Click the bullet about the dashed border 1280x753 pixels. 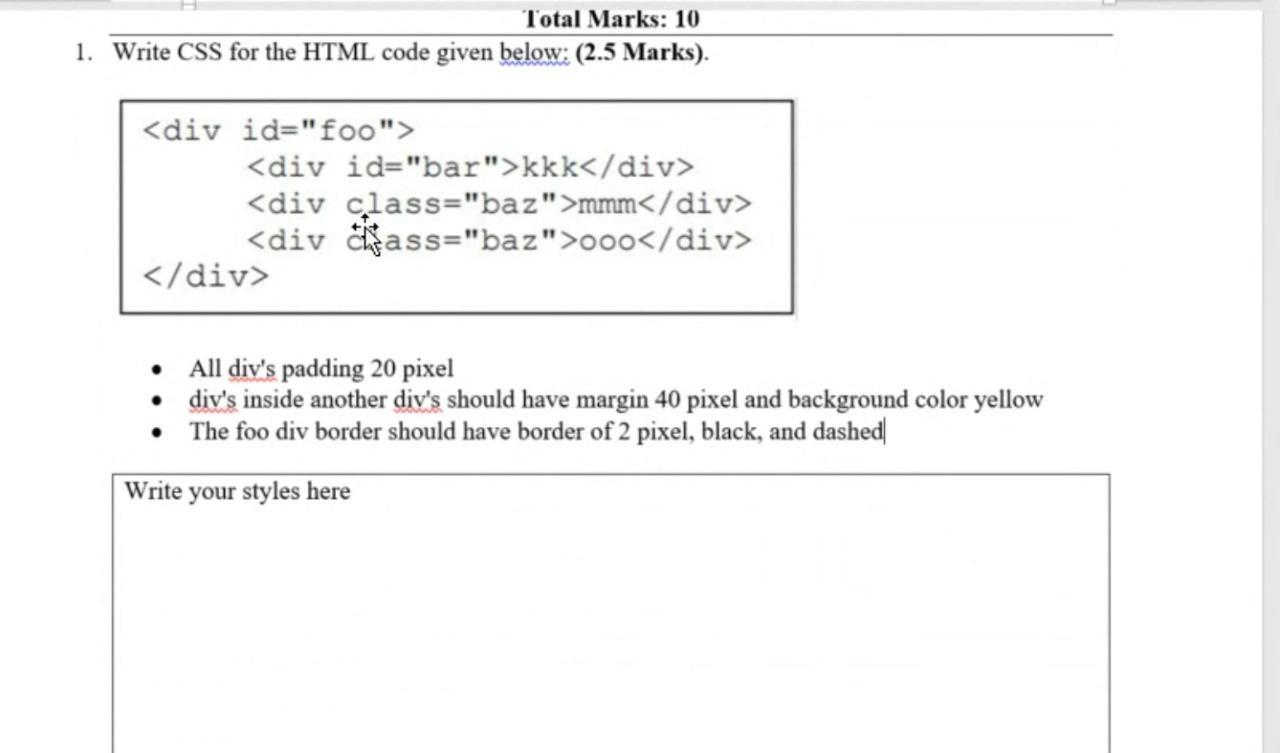click(535, 431)
